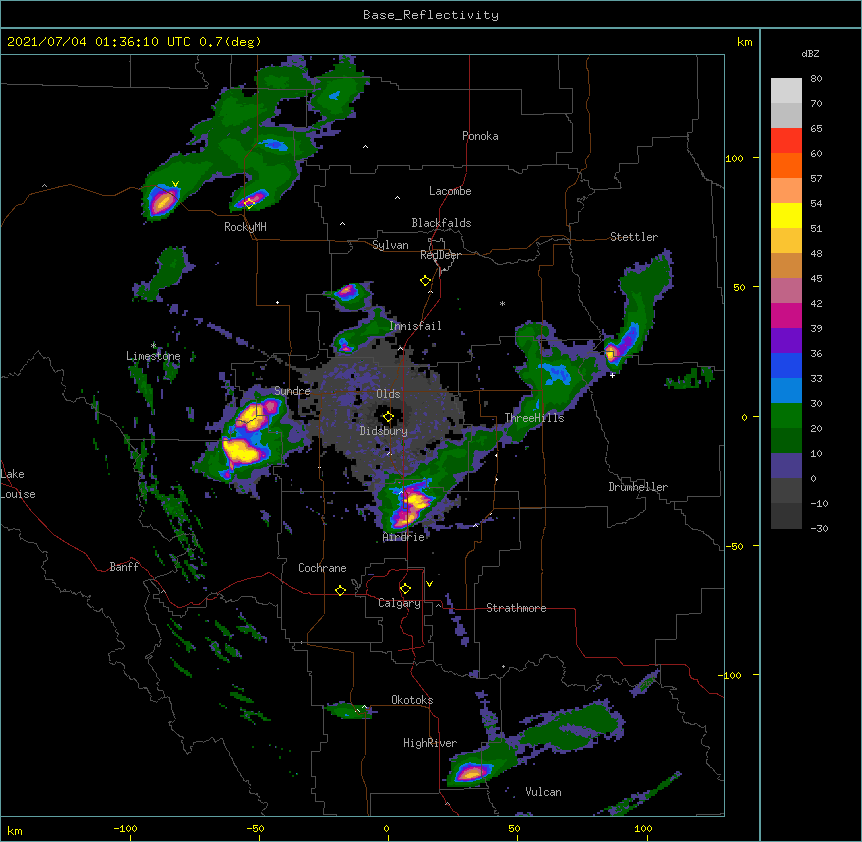Click the Ponoka city label
862x842 pixels.
480,136
